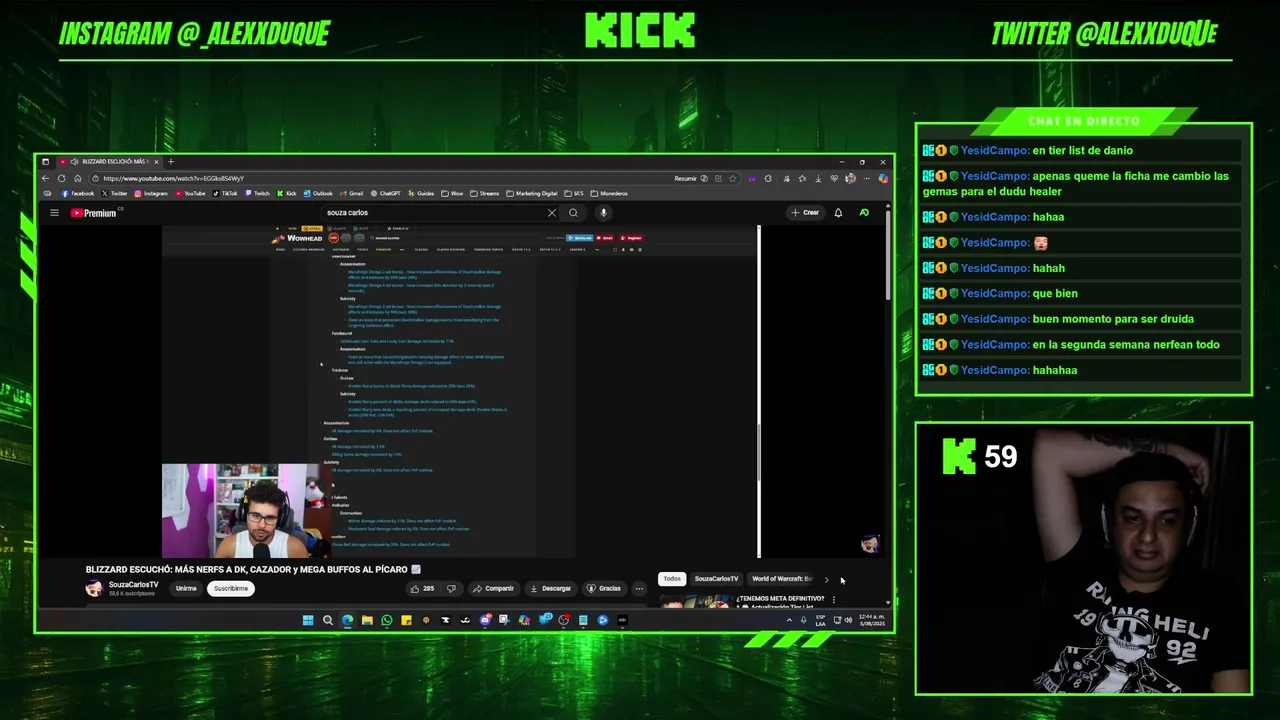Click the Crear button on YouTube
Screen dimensions: 1280x720
(x=806, y=212)
